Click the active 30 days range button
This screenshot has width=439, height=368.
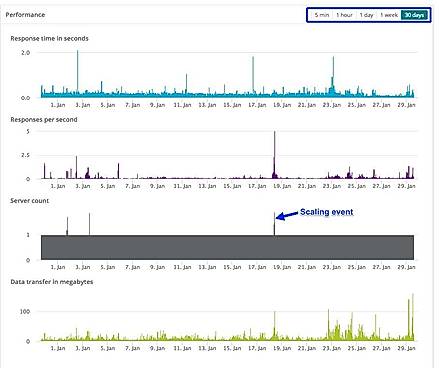point(414,15)
